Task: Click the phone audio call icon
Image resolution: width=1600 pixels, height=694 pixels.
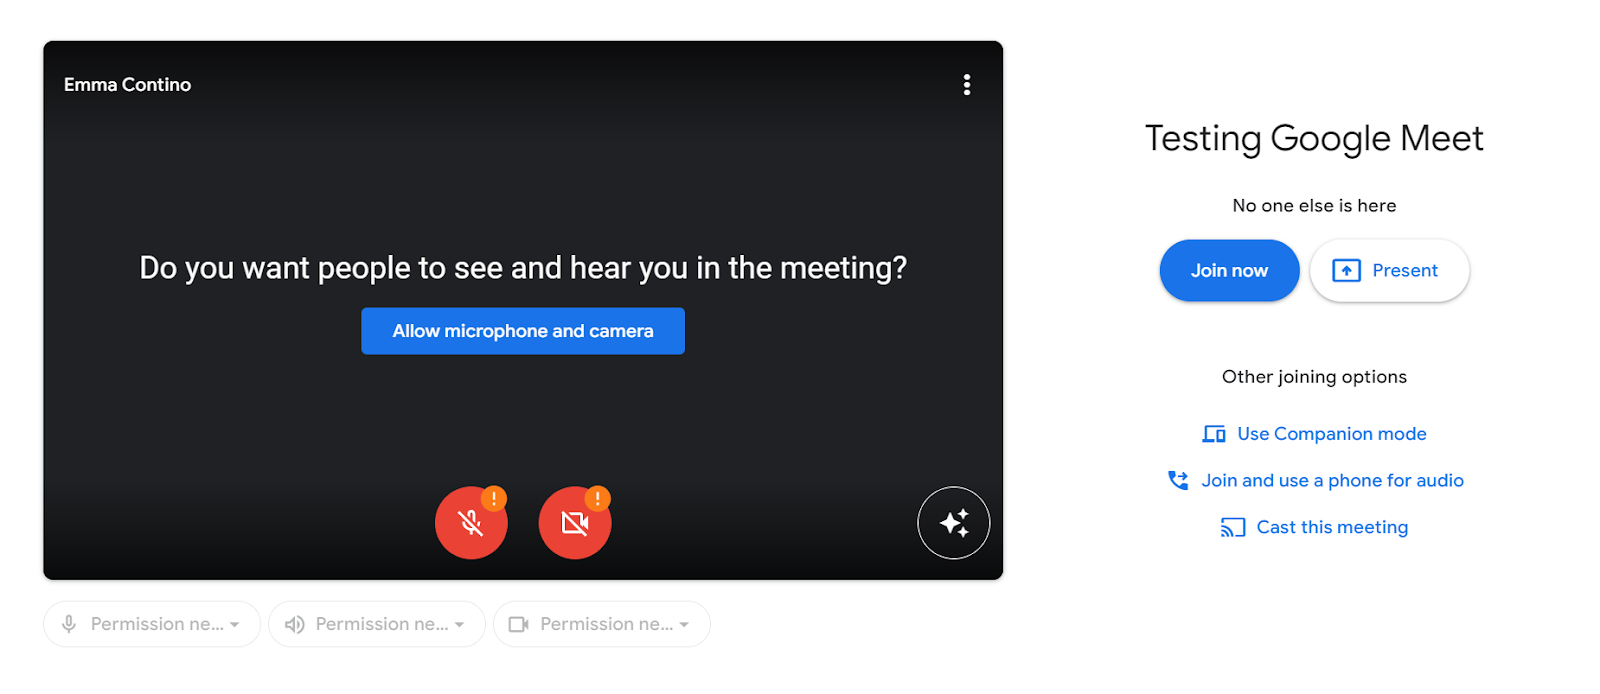Action: [x=1179, y=480]
